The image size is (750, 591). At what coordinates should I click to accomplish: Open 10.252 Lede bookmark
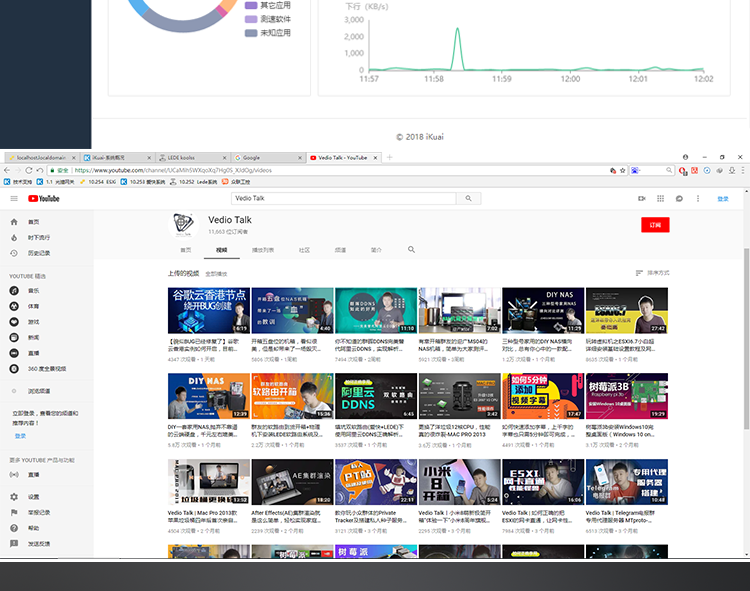pyautogui.click(x=193, y=182)
